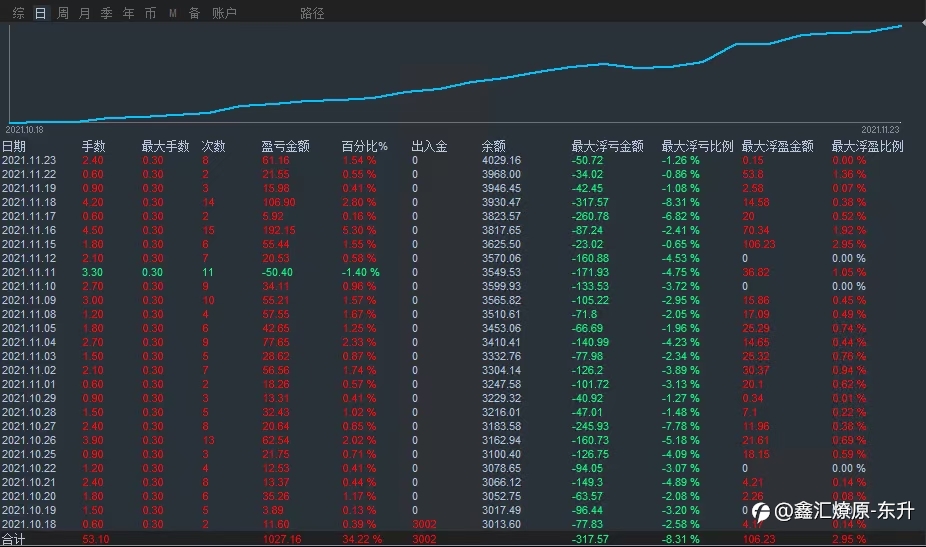
Task: Sort by 日期 column header
Action: tap(14, 146)
